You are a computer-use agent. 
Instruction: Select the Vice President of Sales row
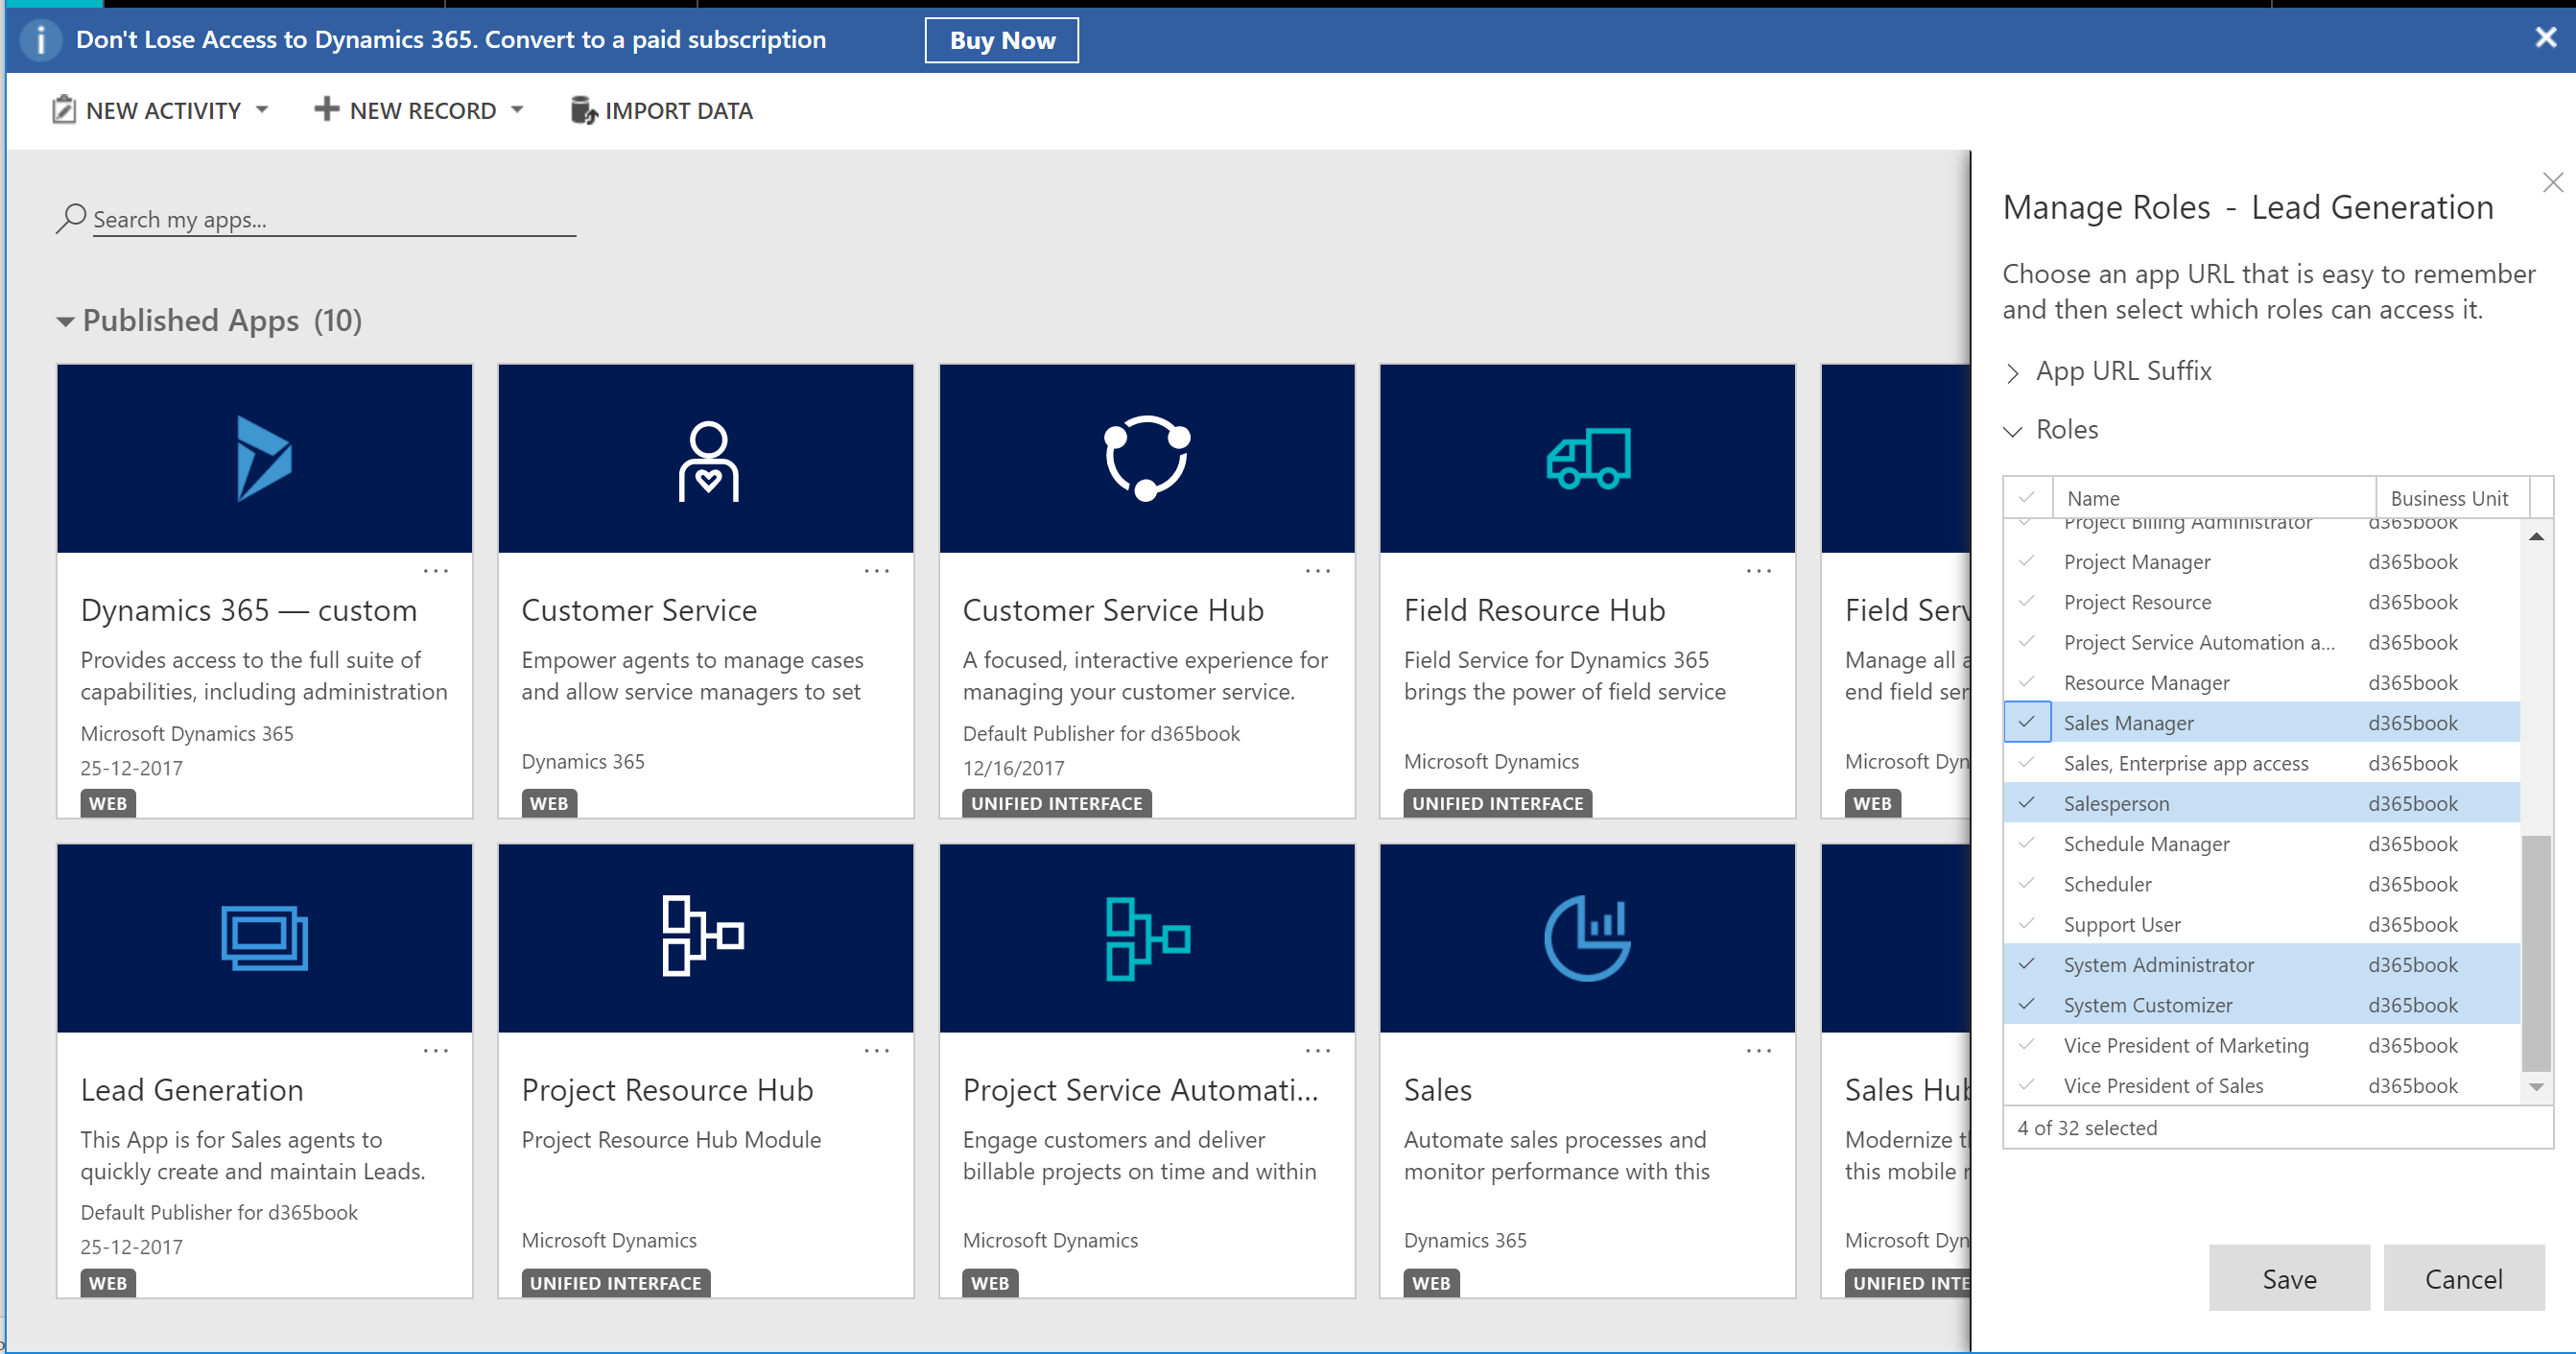pos(2261,1085)
